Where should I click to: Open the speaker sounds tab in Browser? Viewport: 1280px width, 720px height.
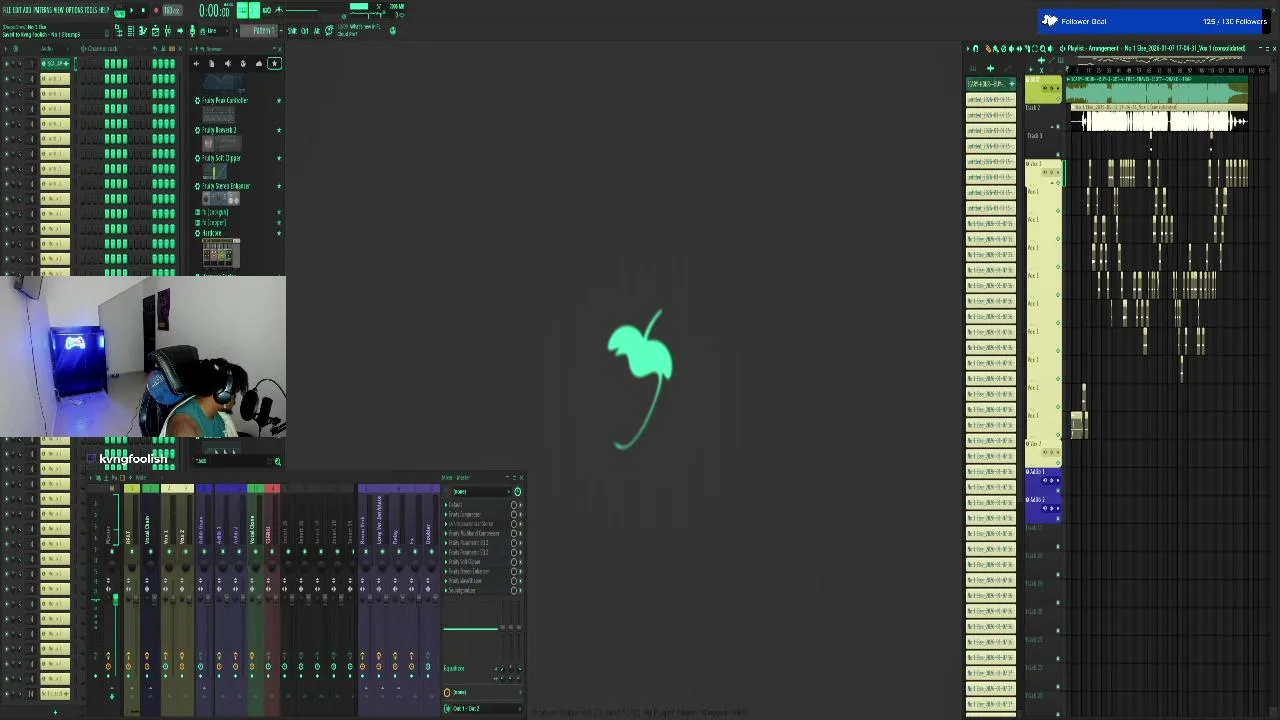point(227,63)
